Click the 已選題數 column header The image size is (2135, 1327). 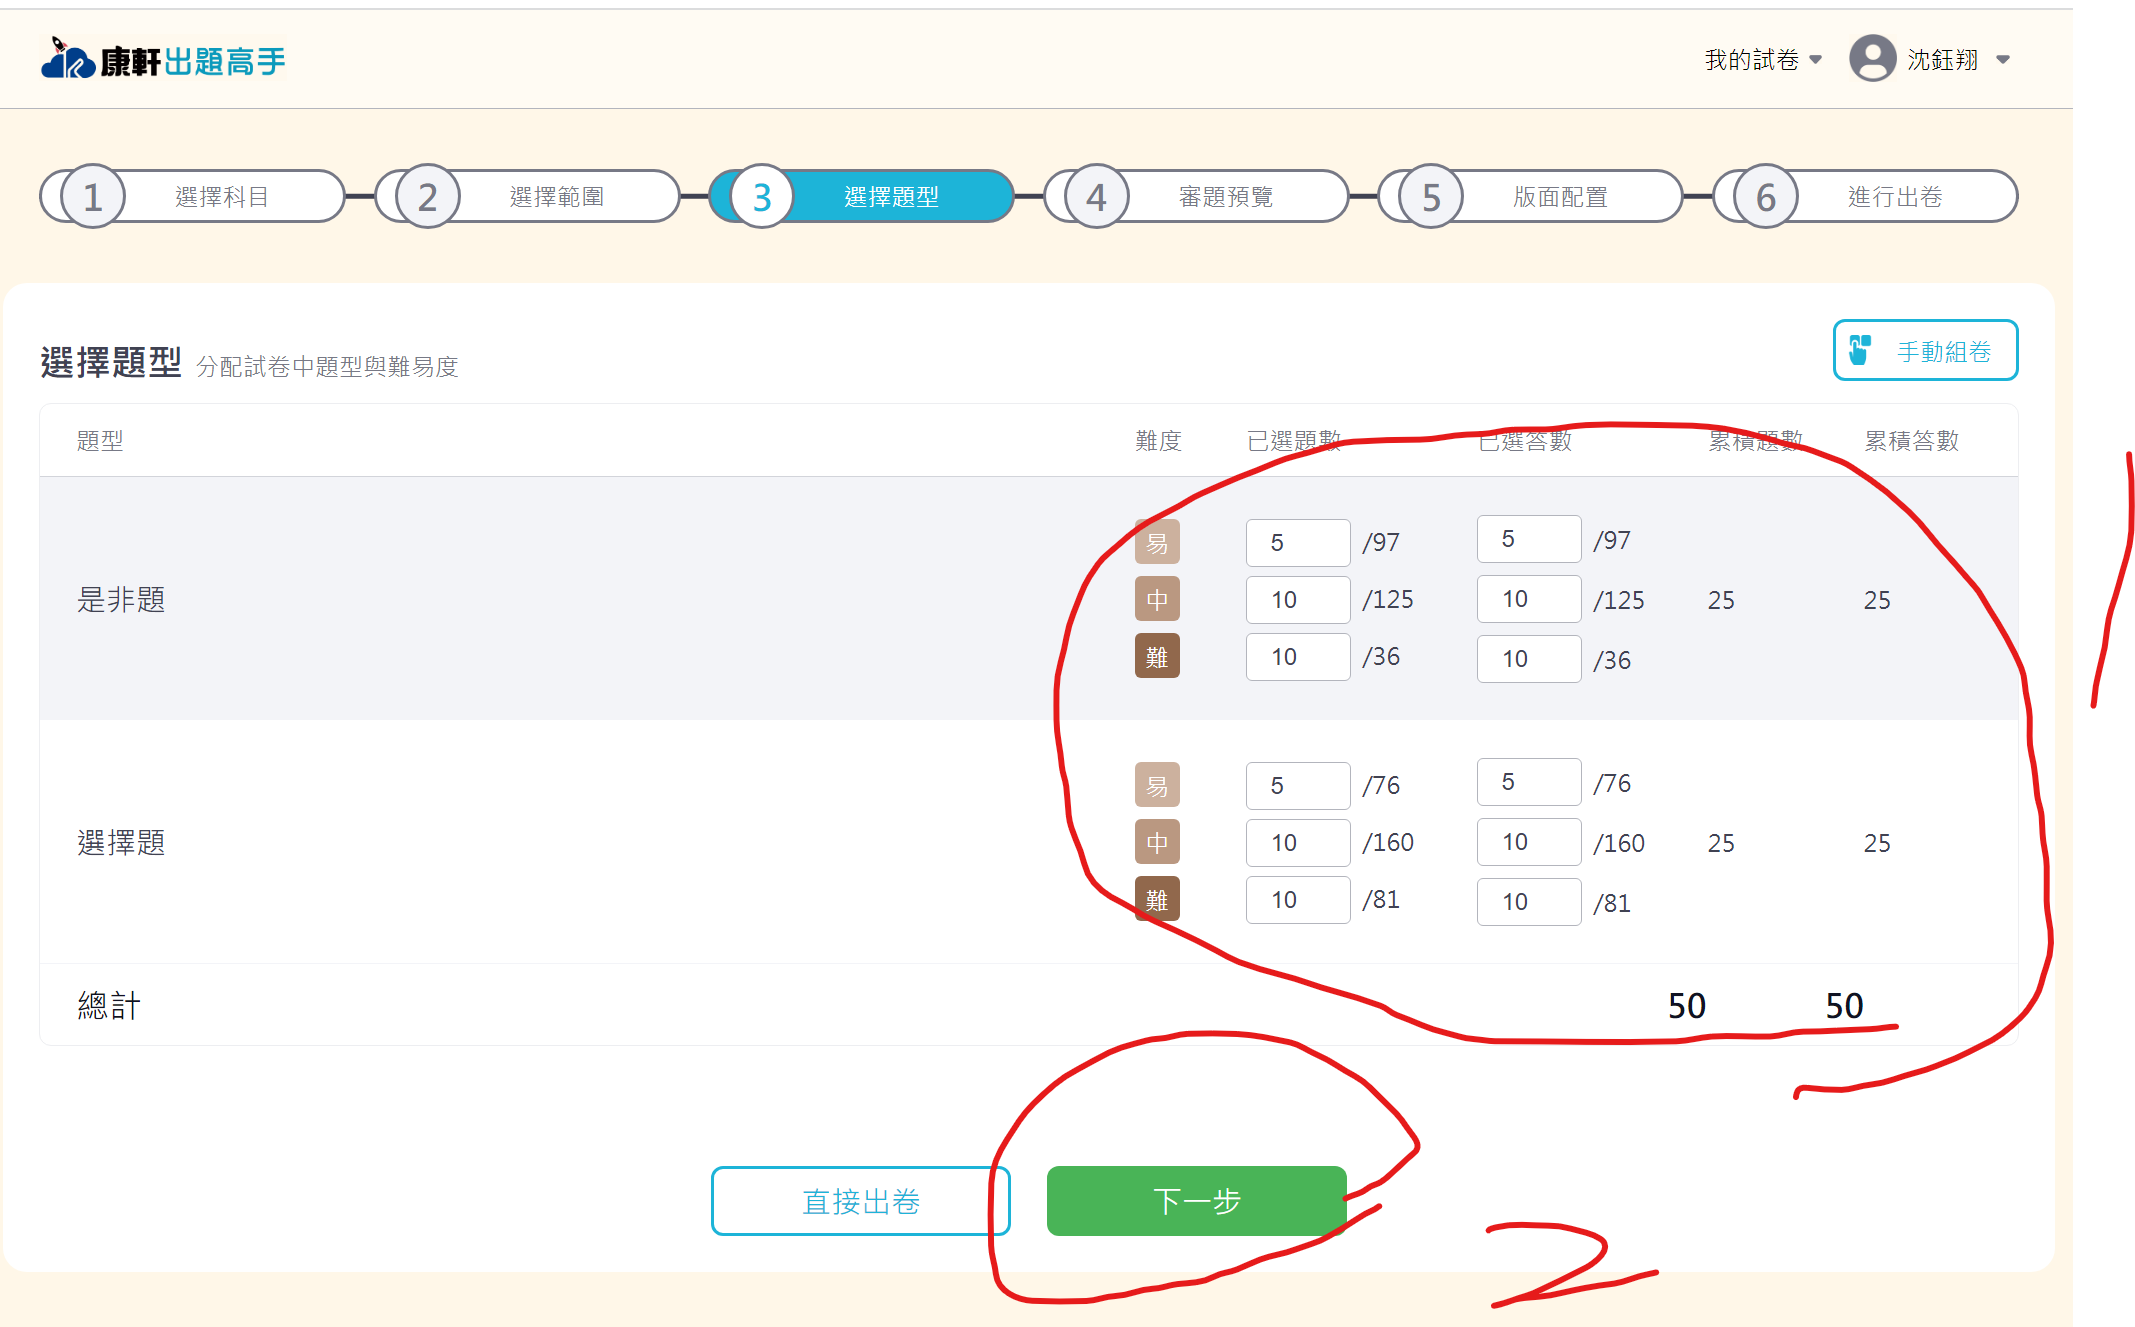1293,440
